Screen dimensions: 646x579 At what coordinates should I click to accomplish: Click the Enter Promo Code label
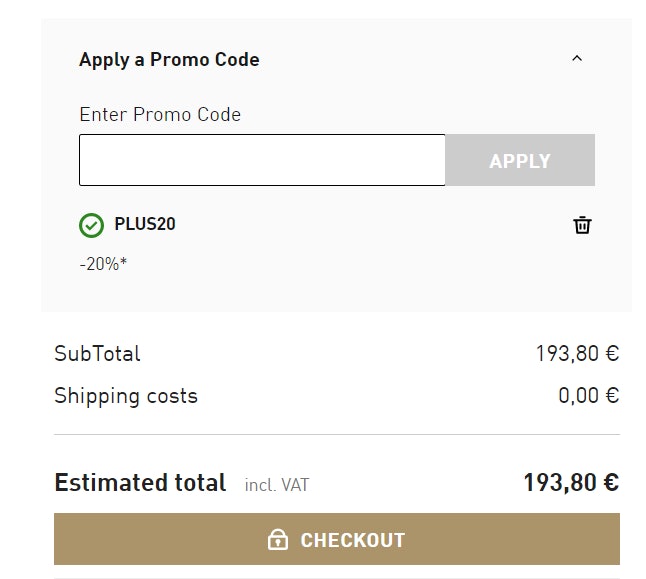(x=160, y=114)
